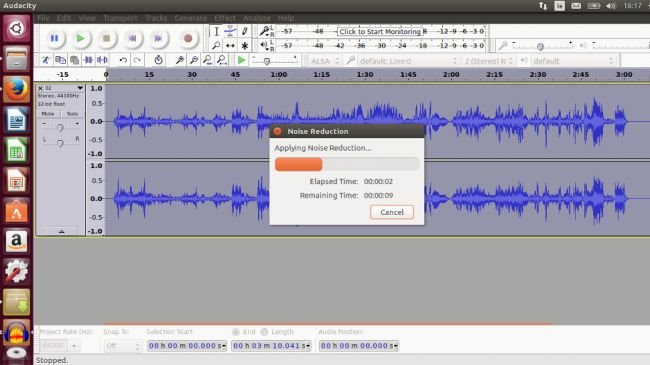This screenshot has height=365, width=650.
Task: Click the Undo arrow icon
Action: pos(123,60)
